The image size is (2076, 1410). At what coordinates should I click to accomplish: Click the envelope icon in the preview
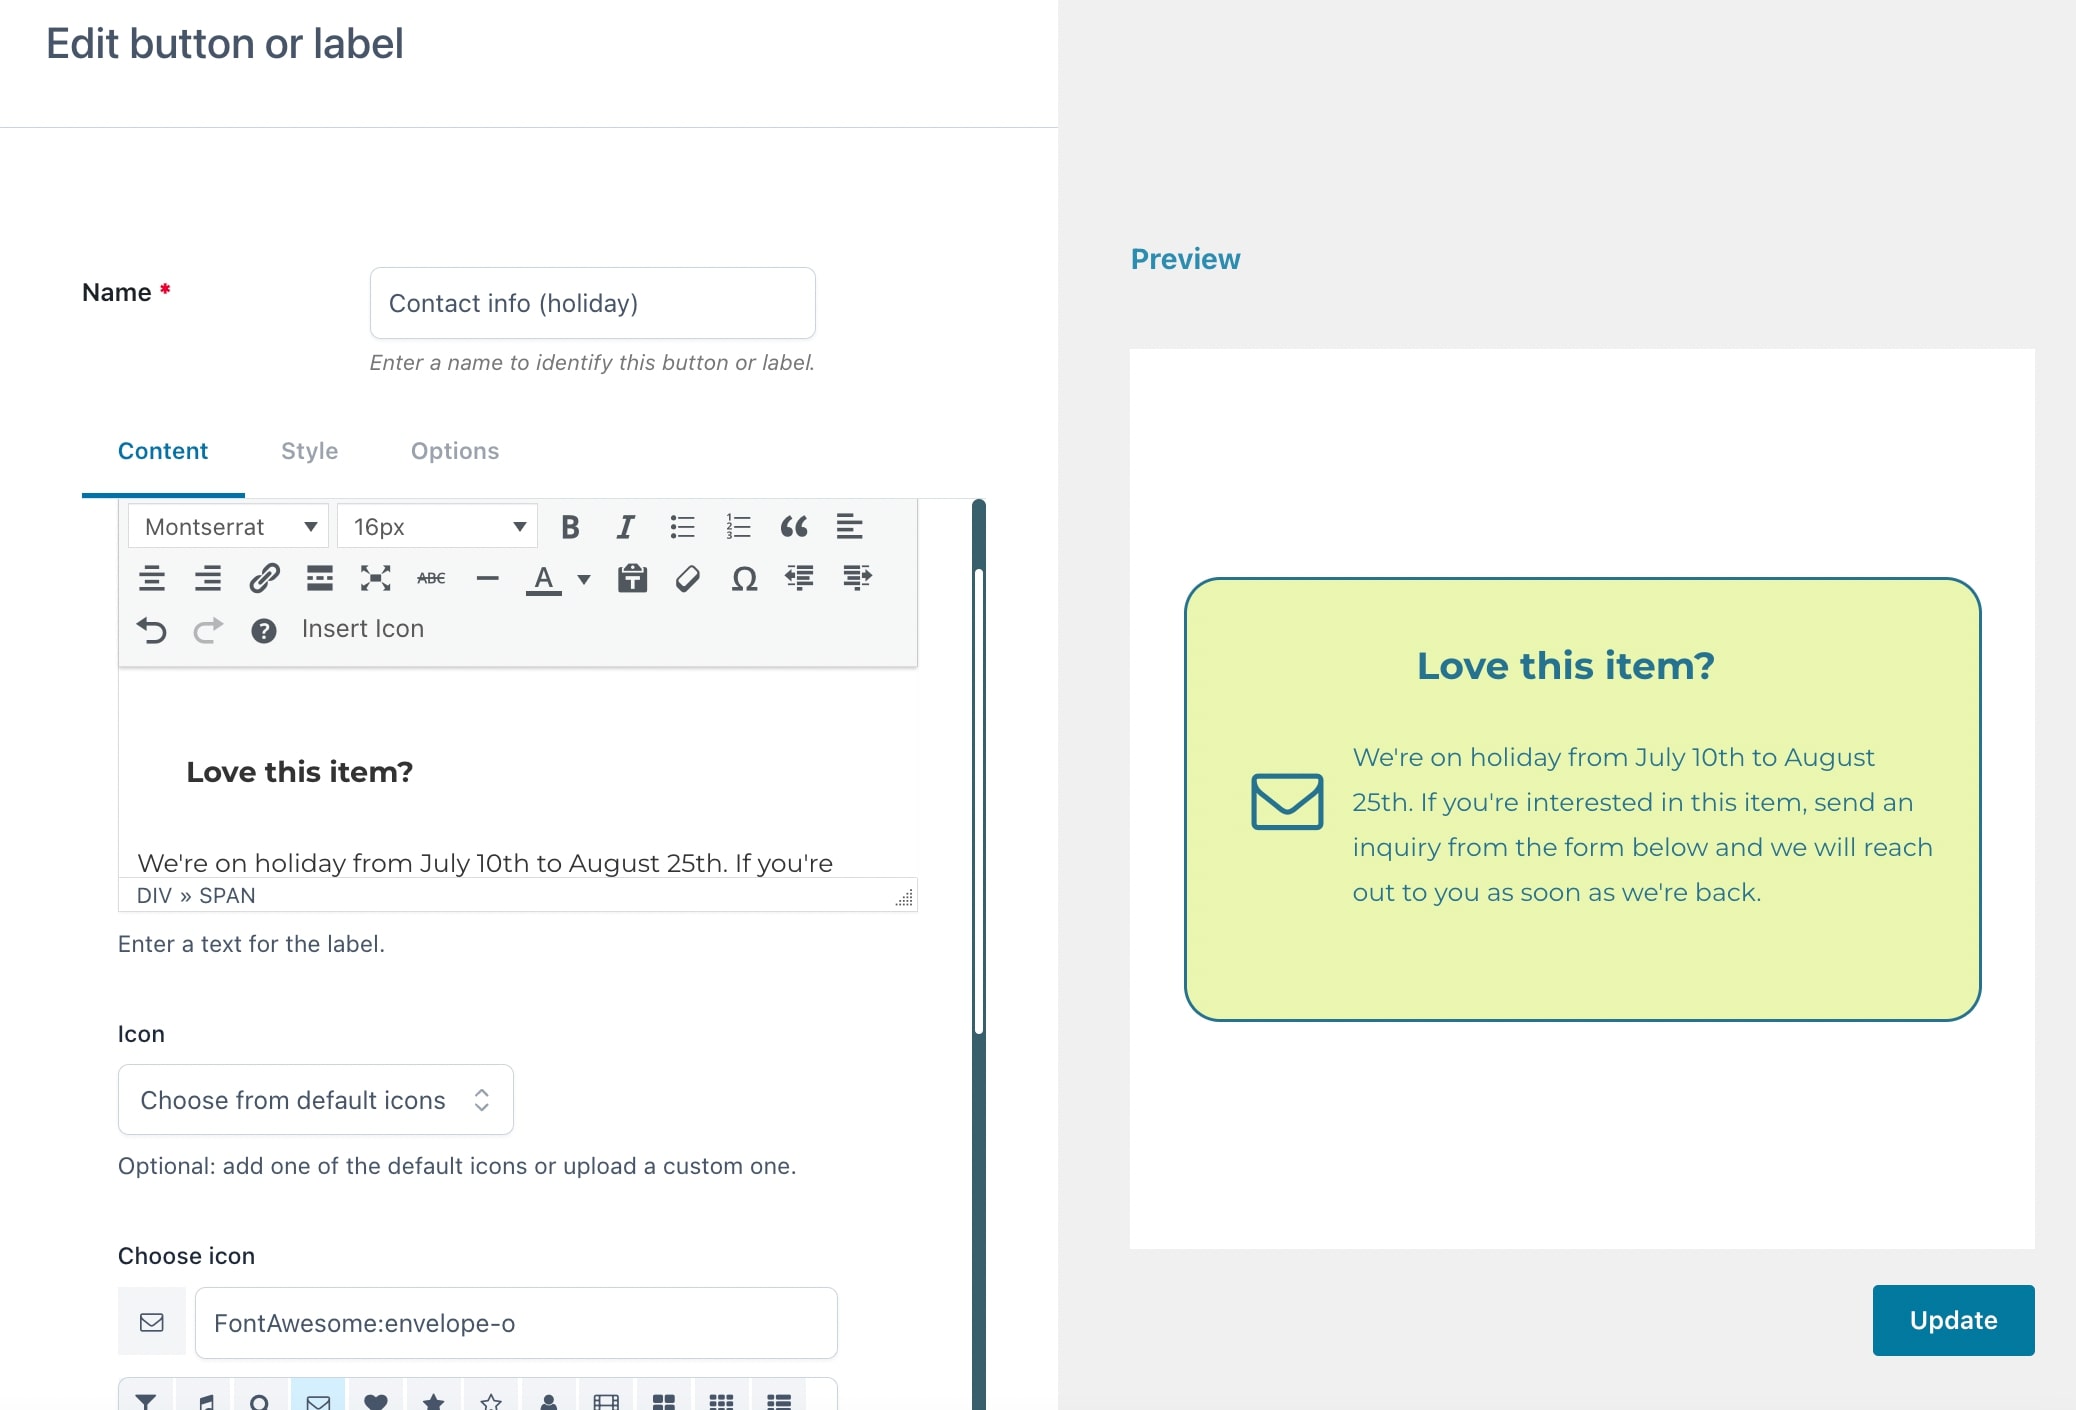[x=1287, y=801]
